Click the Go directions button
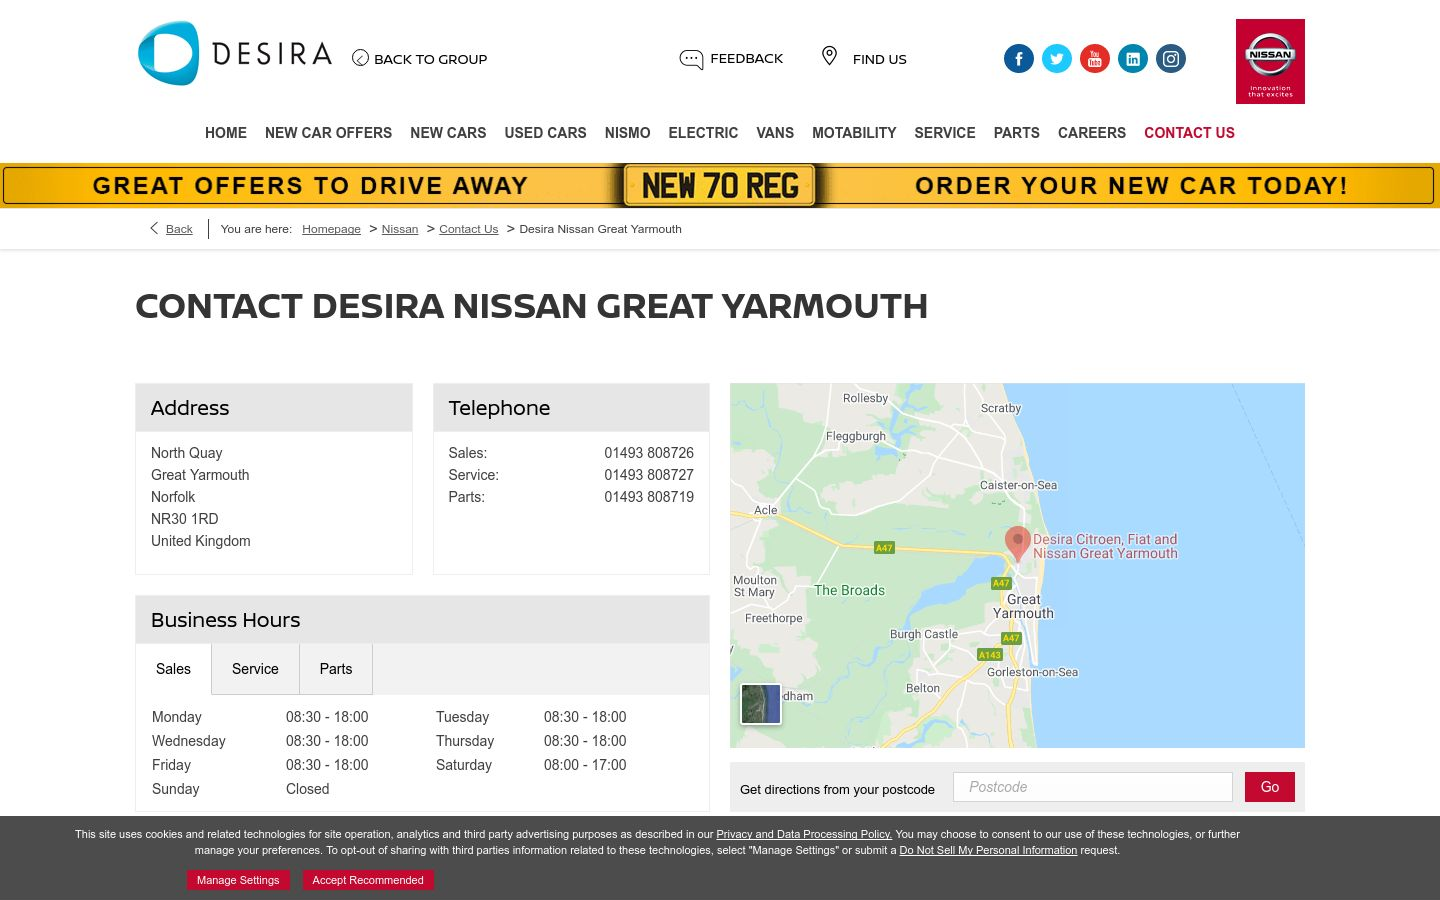 pos(1270,787)
